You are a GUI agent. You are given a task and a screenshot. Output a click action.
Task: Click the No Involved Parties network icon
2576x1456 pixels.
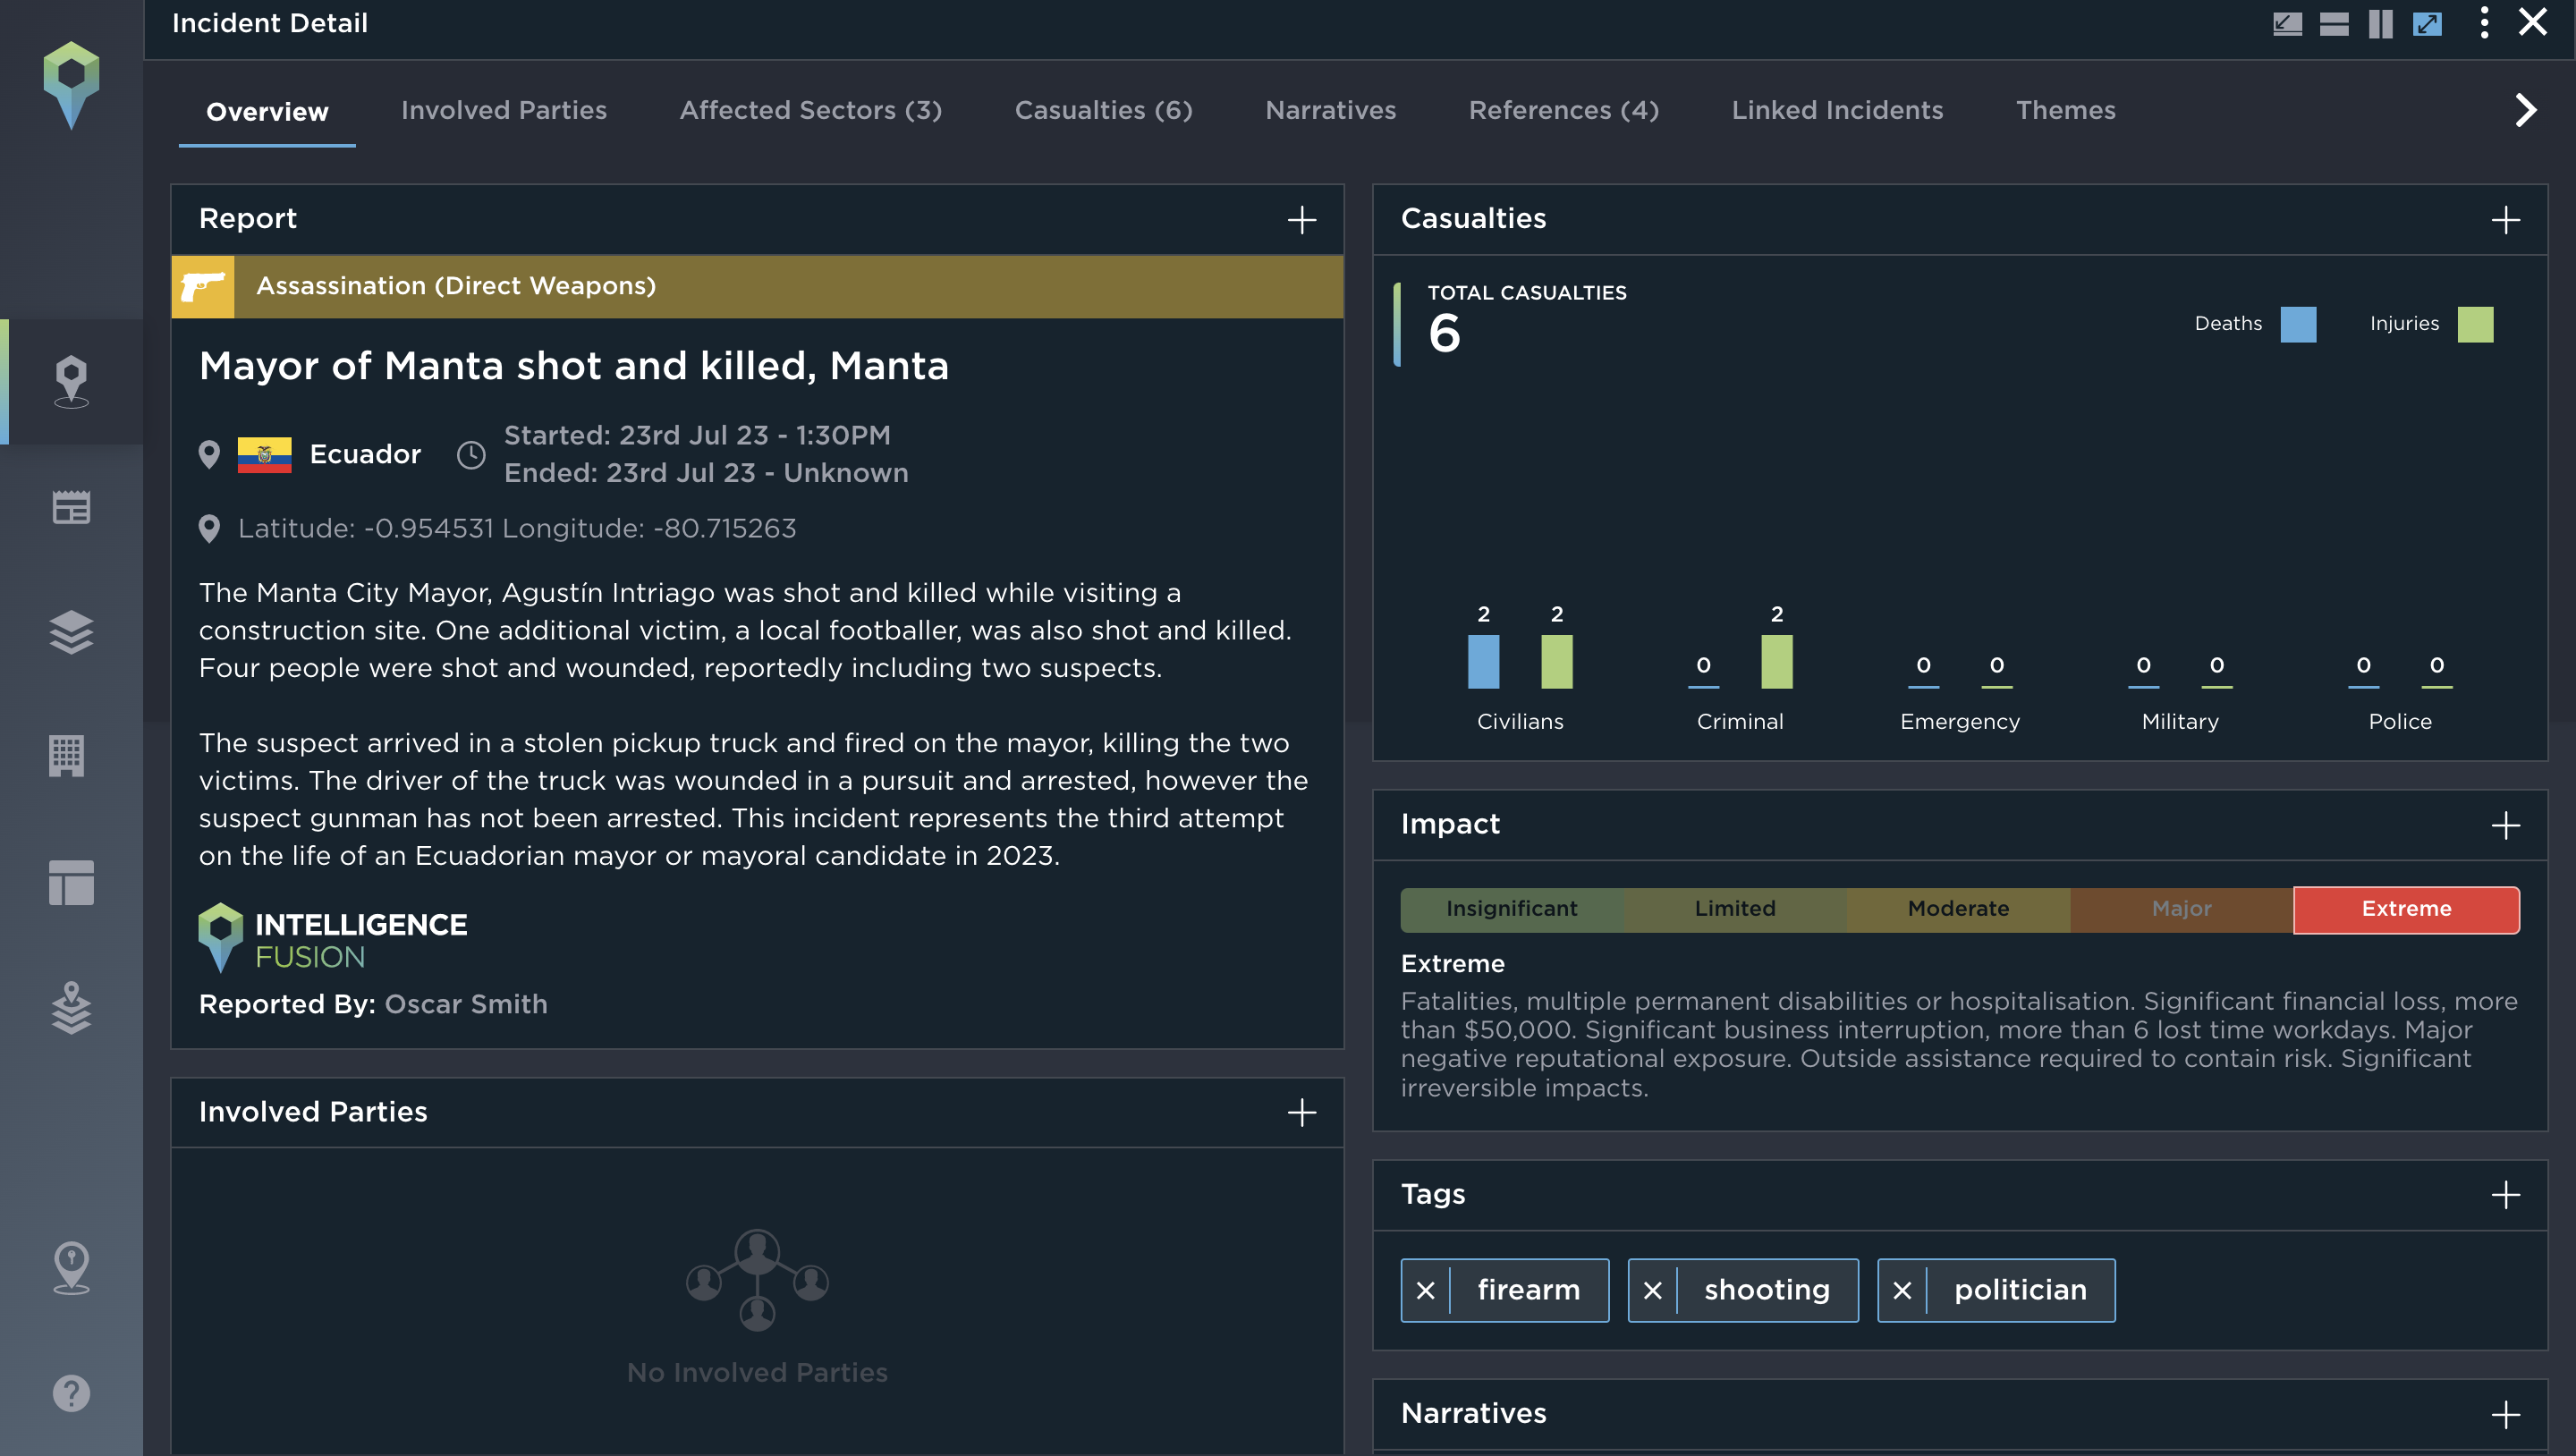tap(757, 1280)
